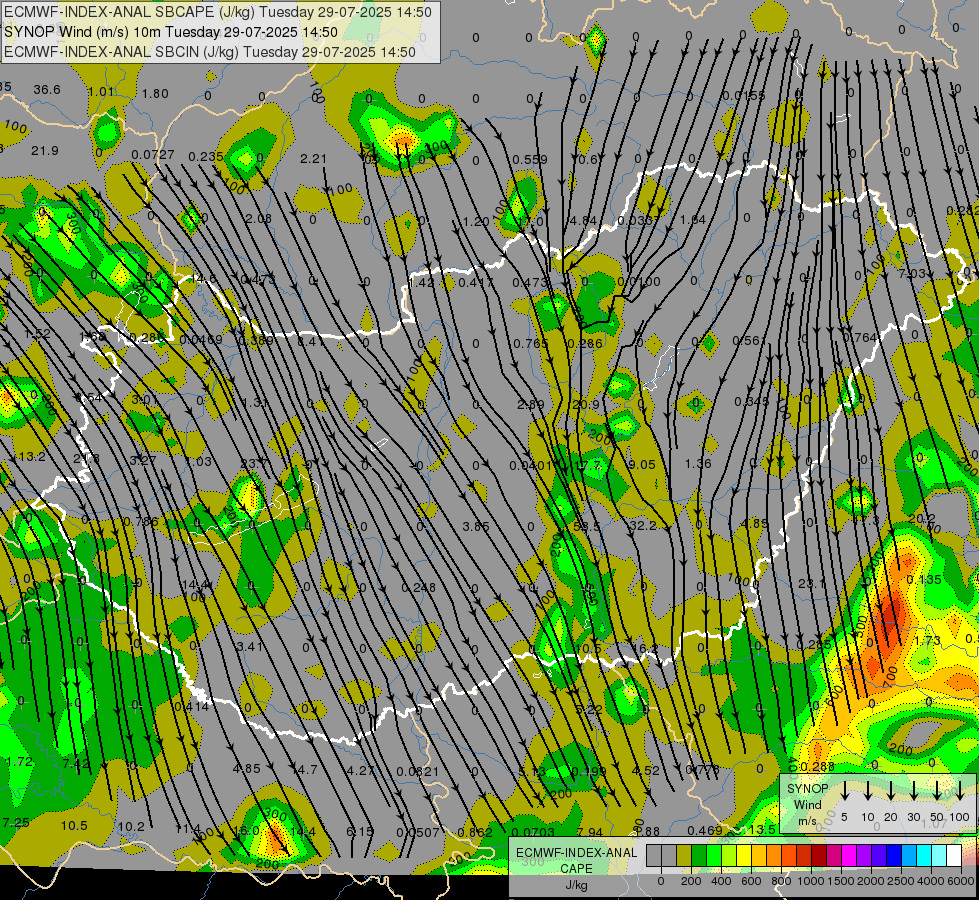Viewport: 979px width, 900px height.
Task: Click the map value '3.65'
Action: (476, 527)
